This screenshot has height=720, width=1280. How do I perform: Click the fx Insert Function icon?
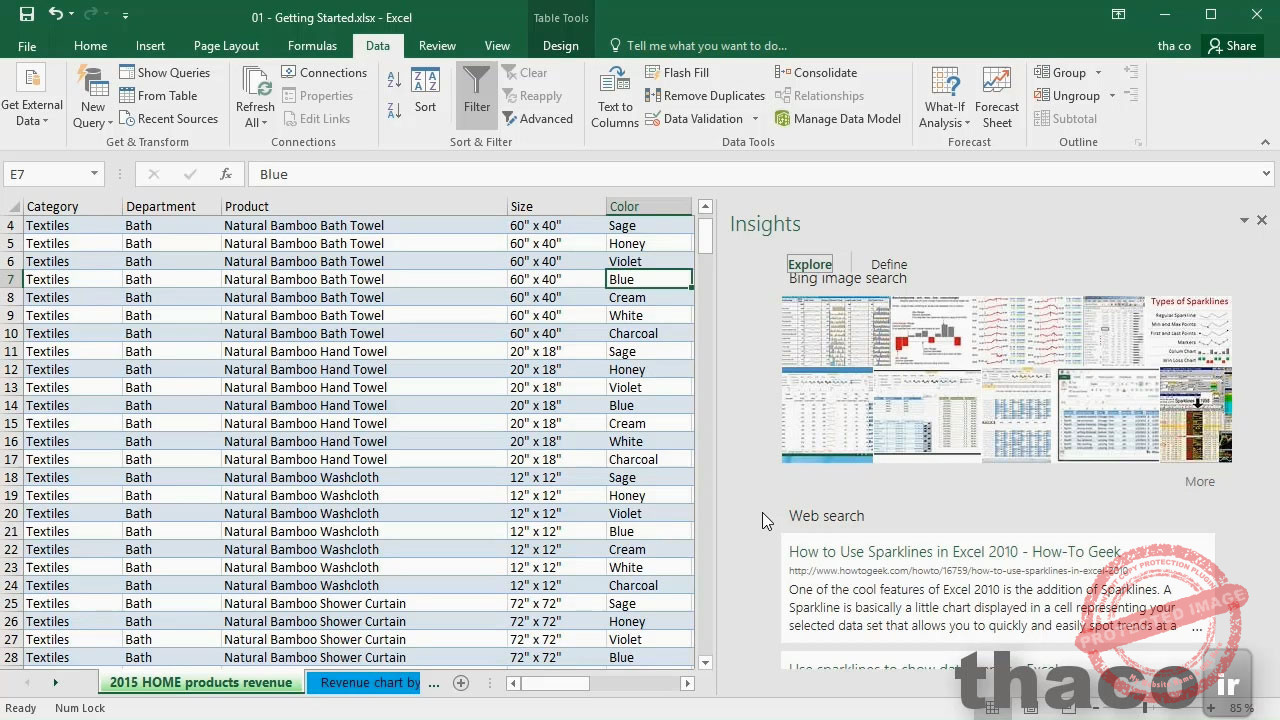click(x=226, y=174)
